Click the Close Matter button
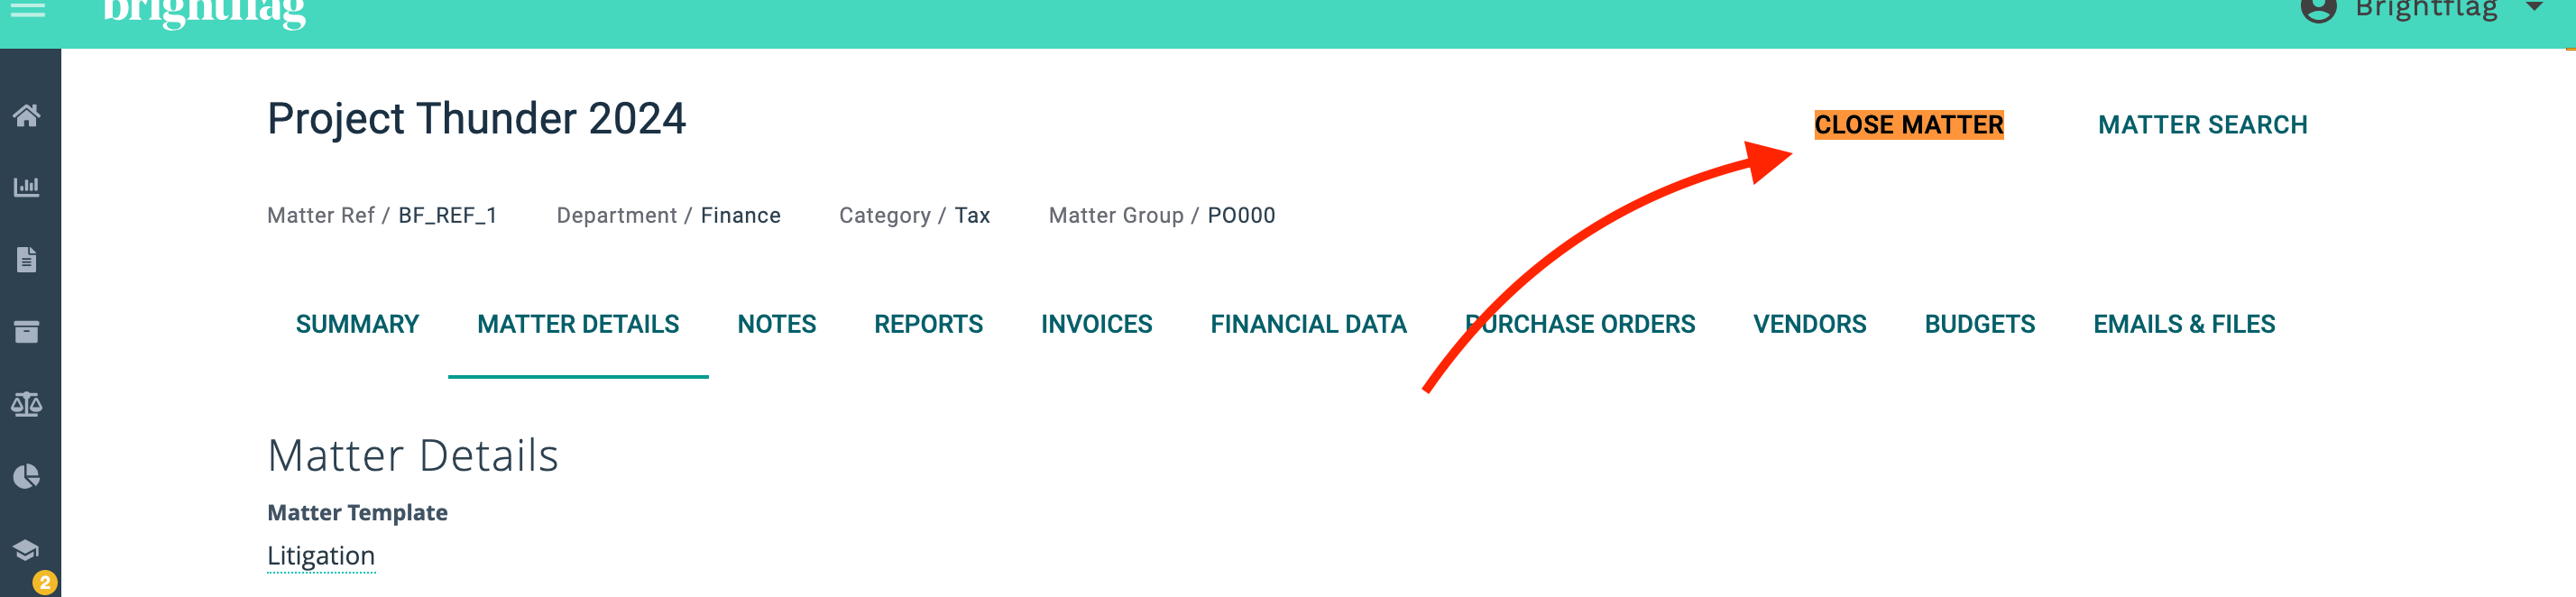 click(x=1909, y=125)
